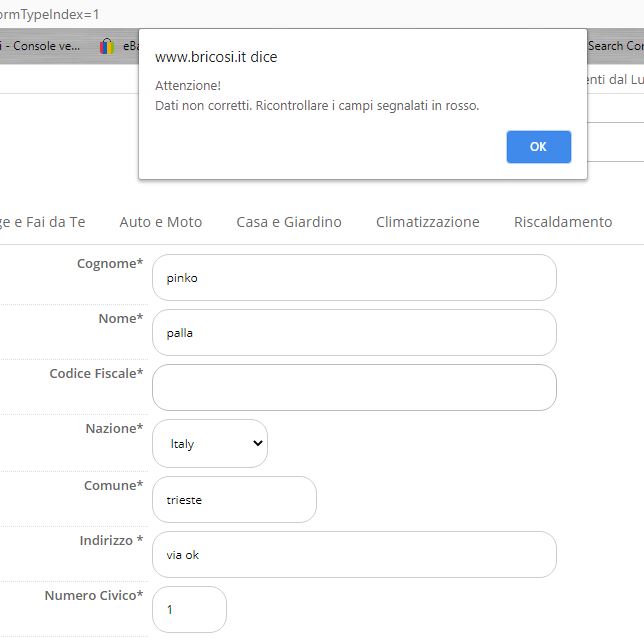Viewport: 644px width, 641px height.
Task: Click the eBay bookmark icon
Action: (108, 46)
